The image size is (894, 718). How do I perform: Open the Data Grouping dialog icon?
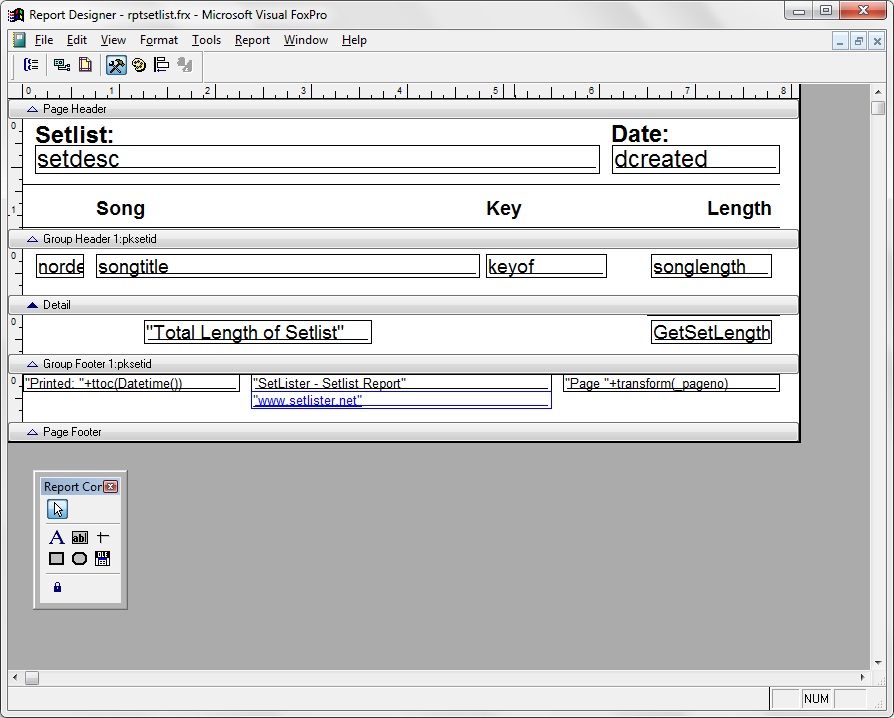(x=31, y=65)
